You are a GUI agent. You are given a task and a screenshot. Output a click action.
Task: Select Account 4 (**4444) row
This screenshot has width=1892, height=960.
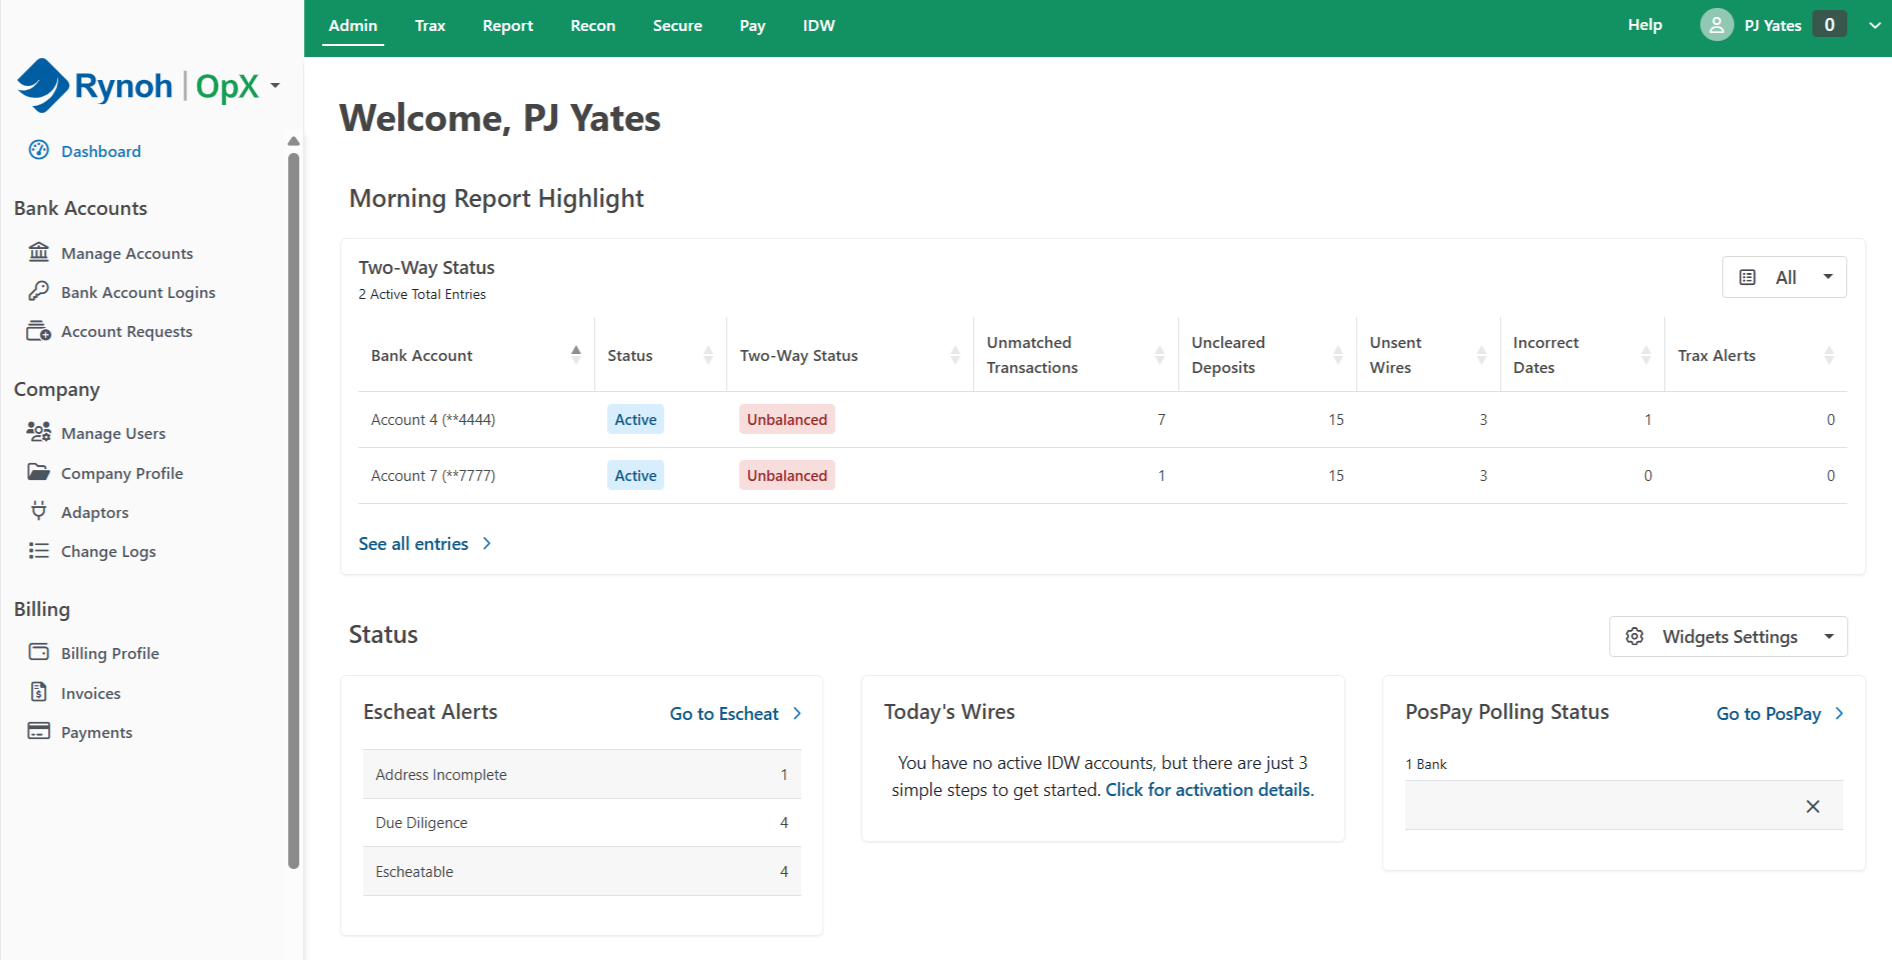[x=1103, y=419]
